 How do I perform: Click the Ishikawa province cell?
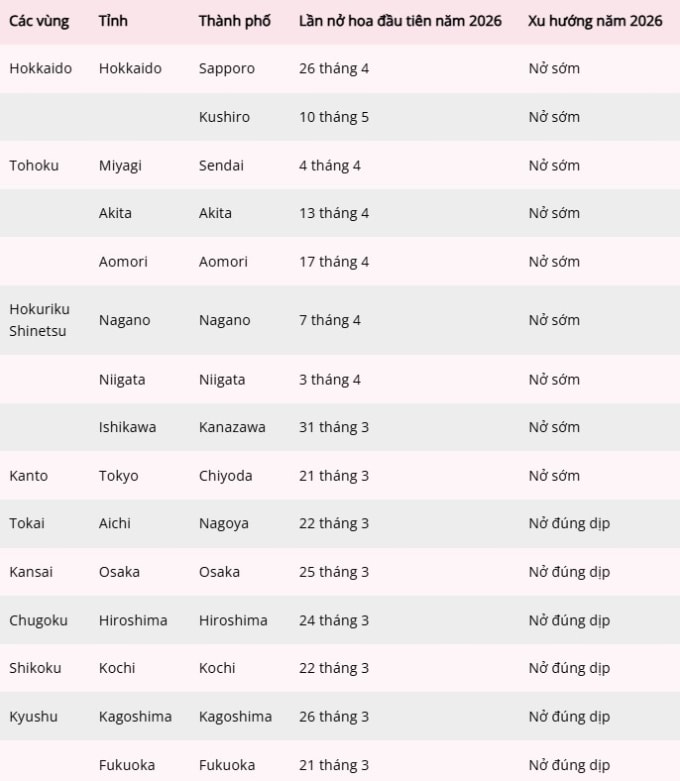pyautogui.click(x=127, y=427)
